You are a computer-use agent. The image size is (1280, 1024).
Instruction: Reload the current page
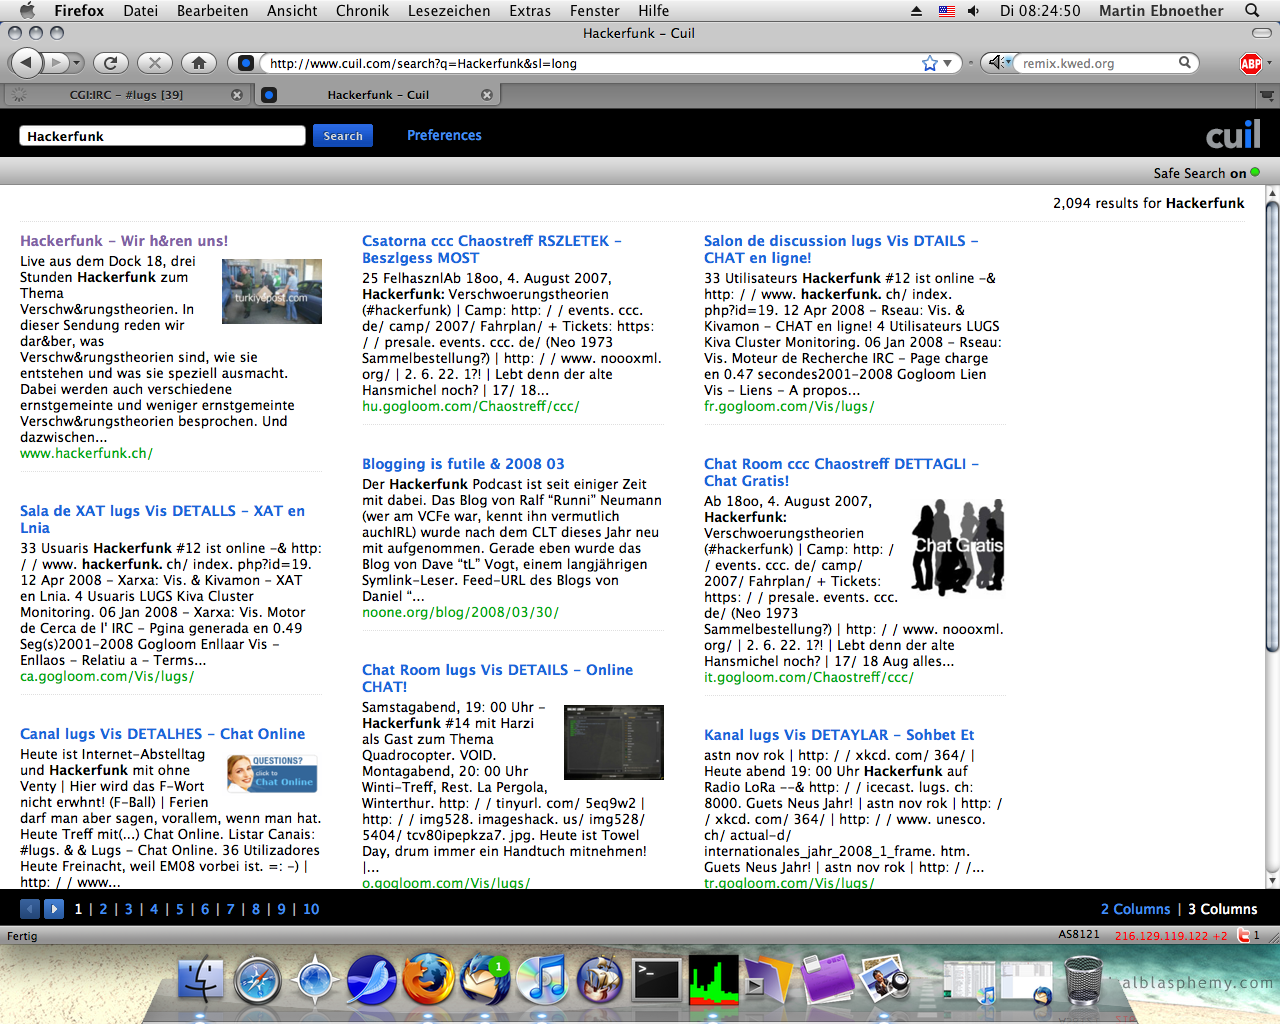(x=111, y=63)
